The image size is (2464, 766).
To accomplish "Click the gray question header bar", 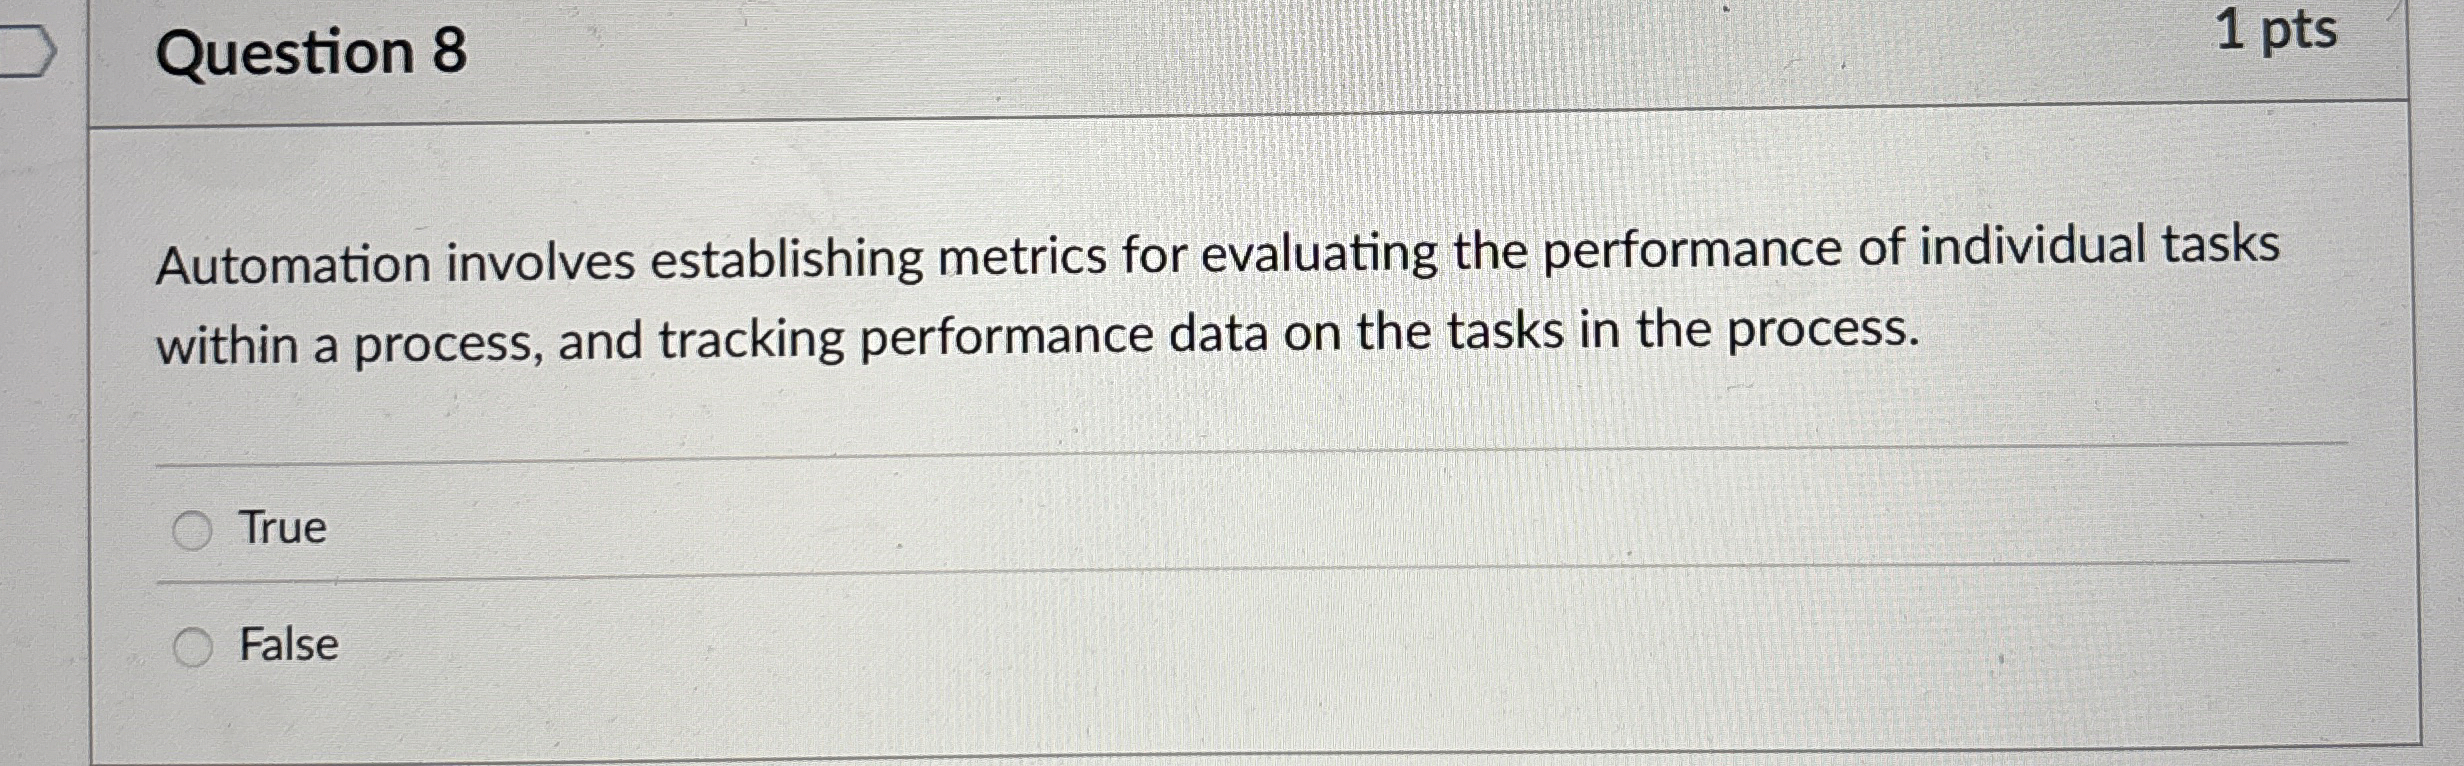I will [x=1248, y=55].
